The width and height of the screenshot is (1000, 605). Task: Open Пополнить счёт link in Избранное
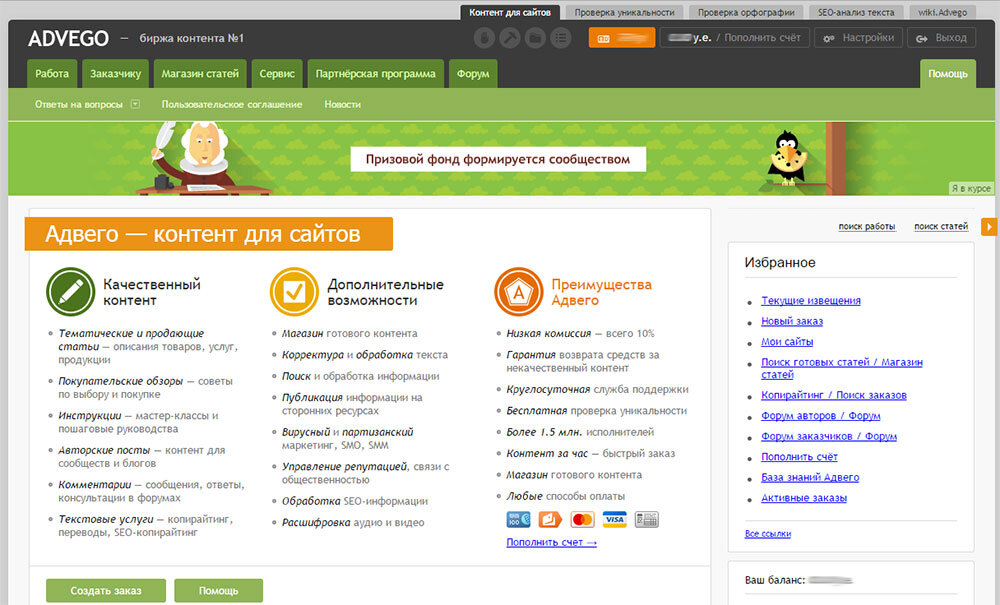[x=799, y=456]
